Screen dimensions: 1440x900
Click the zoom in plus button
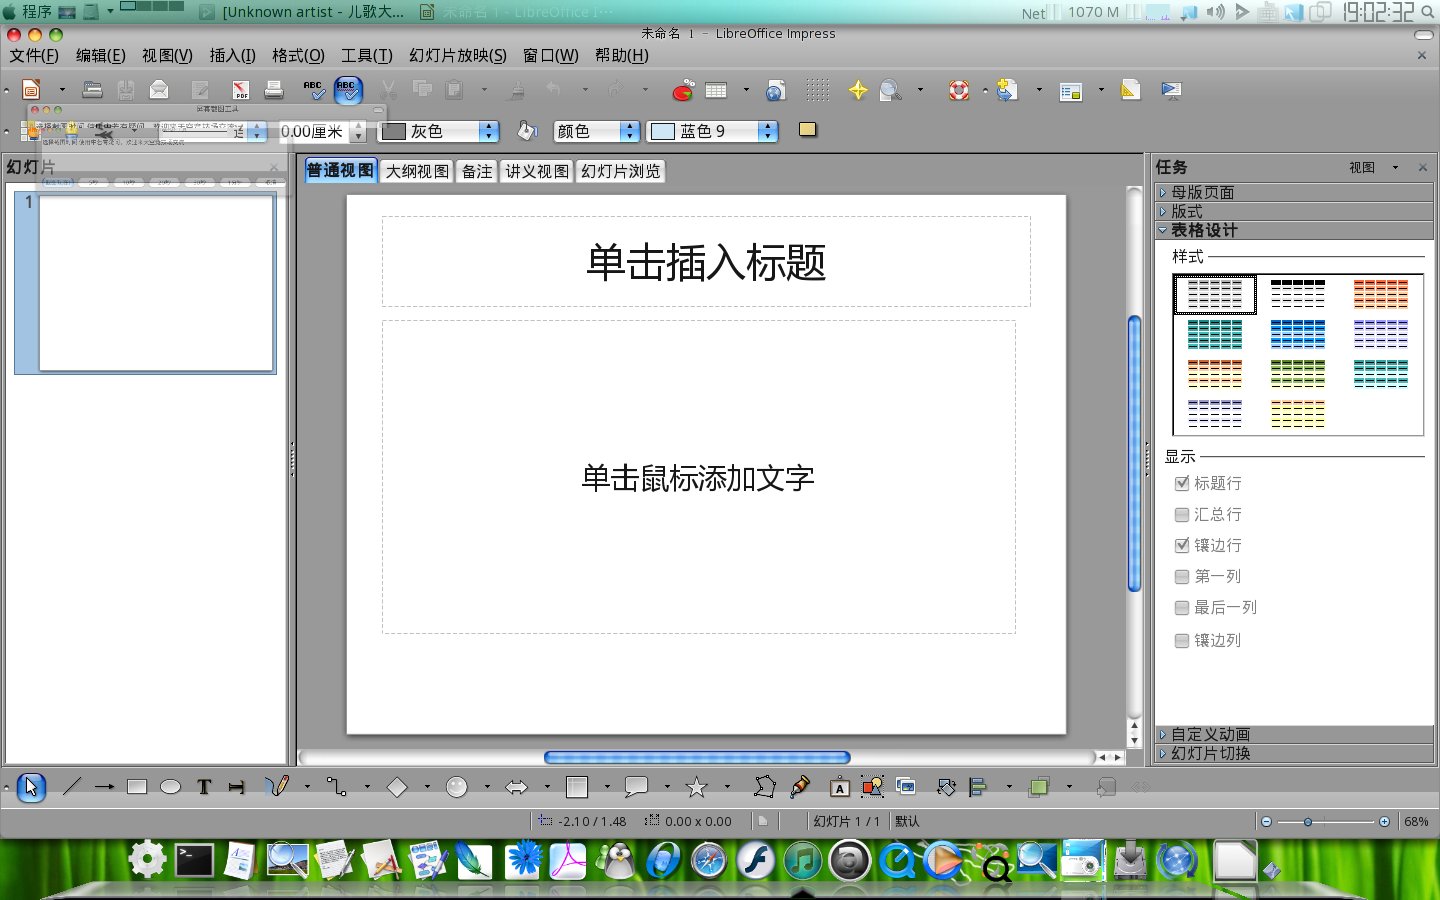coord(1384,821)
